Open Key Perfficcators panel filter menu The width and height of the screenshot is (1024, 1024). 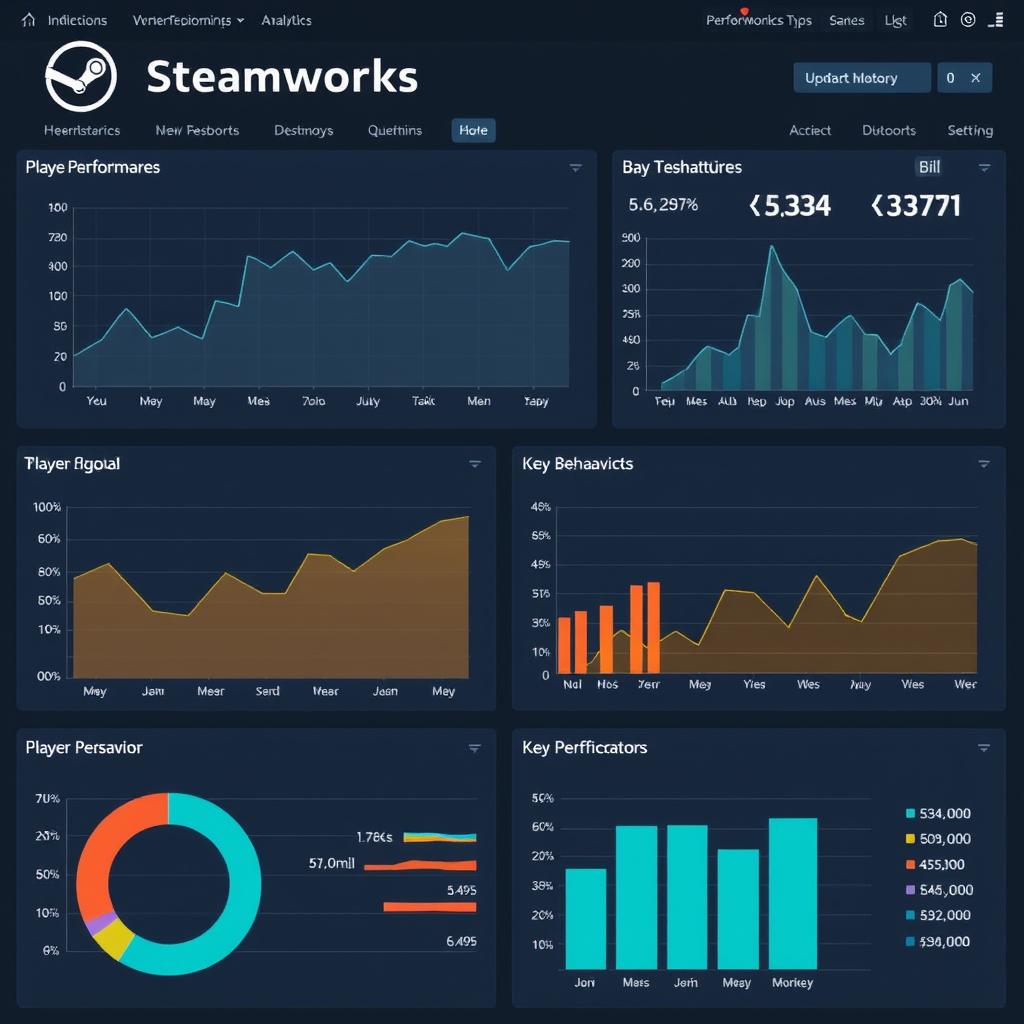tap(984, 748)
